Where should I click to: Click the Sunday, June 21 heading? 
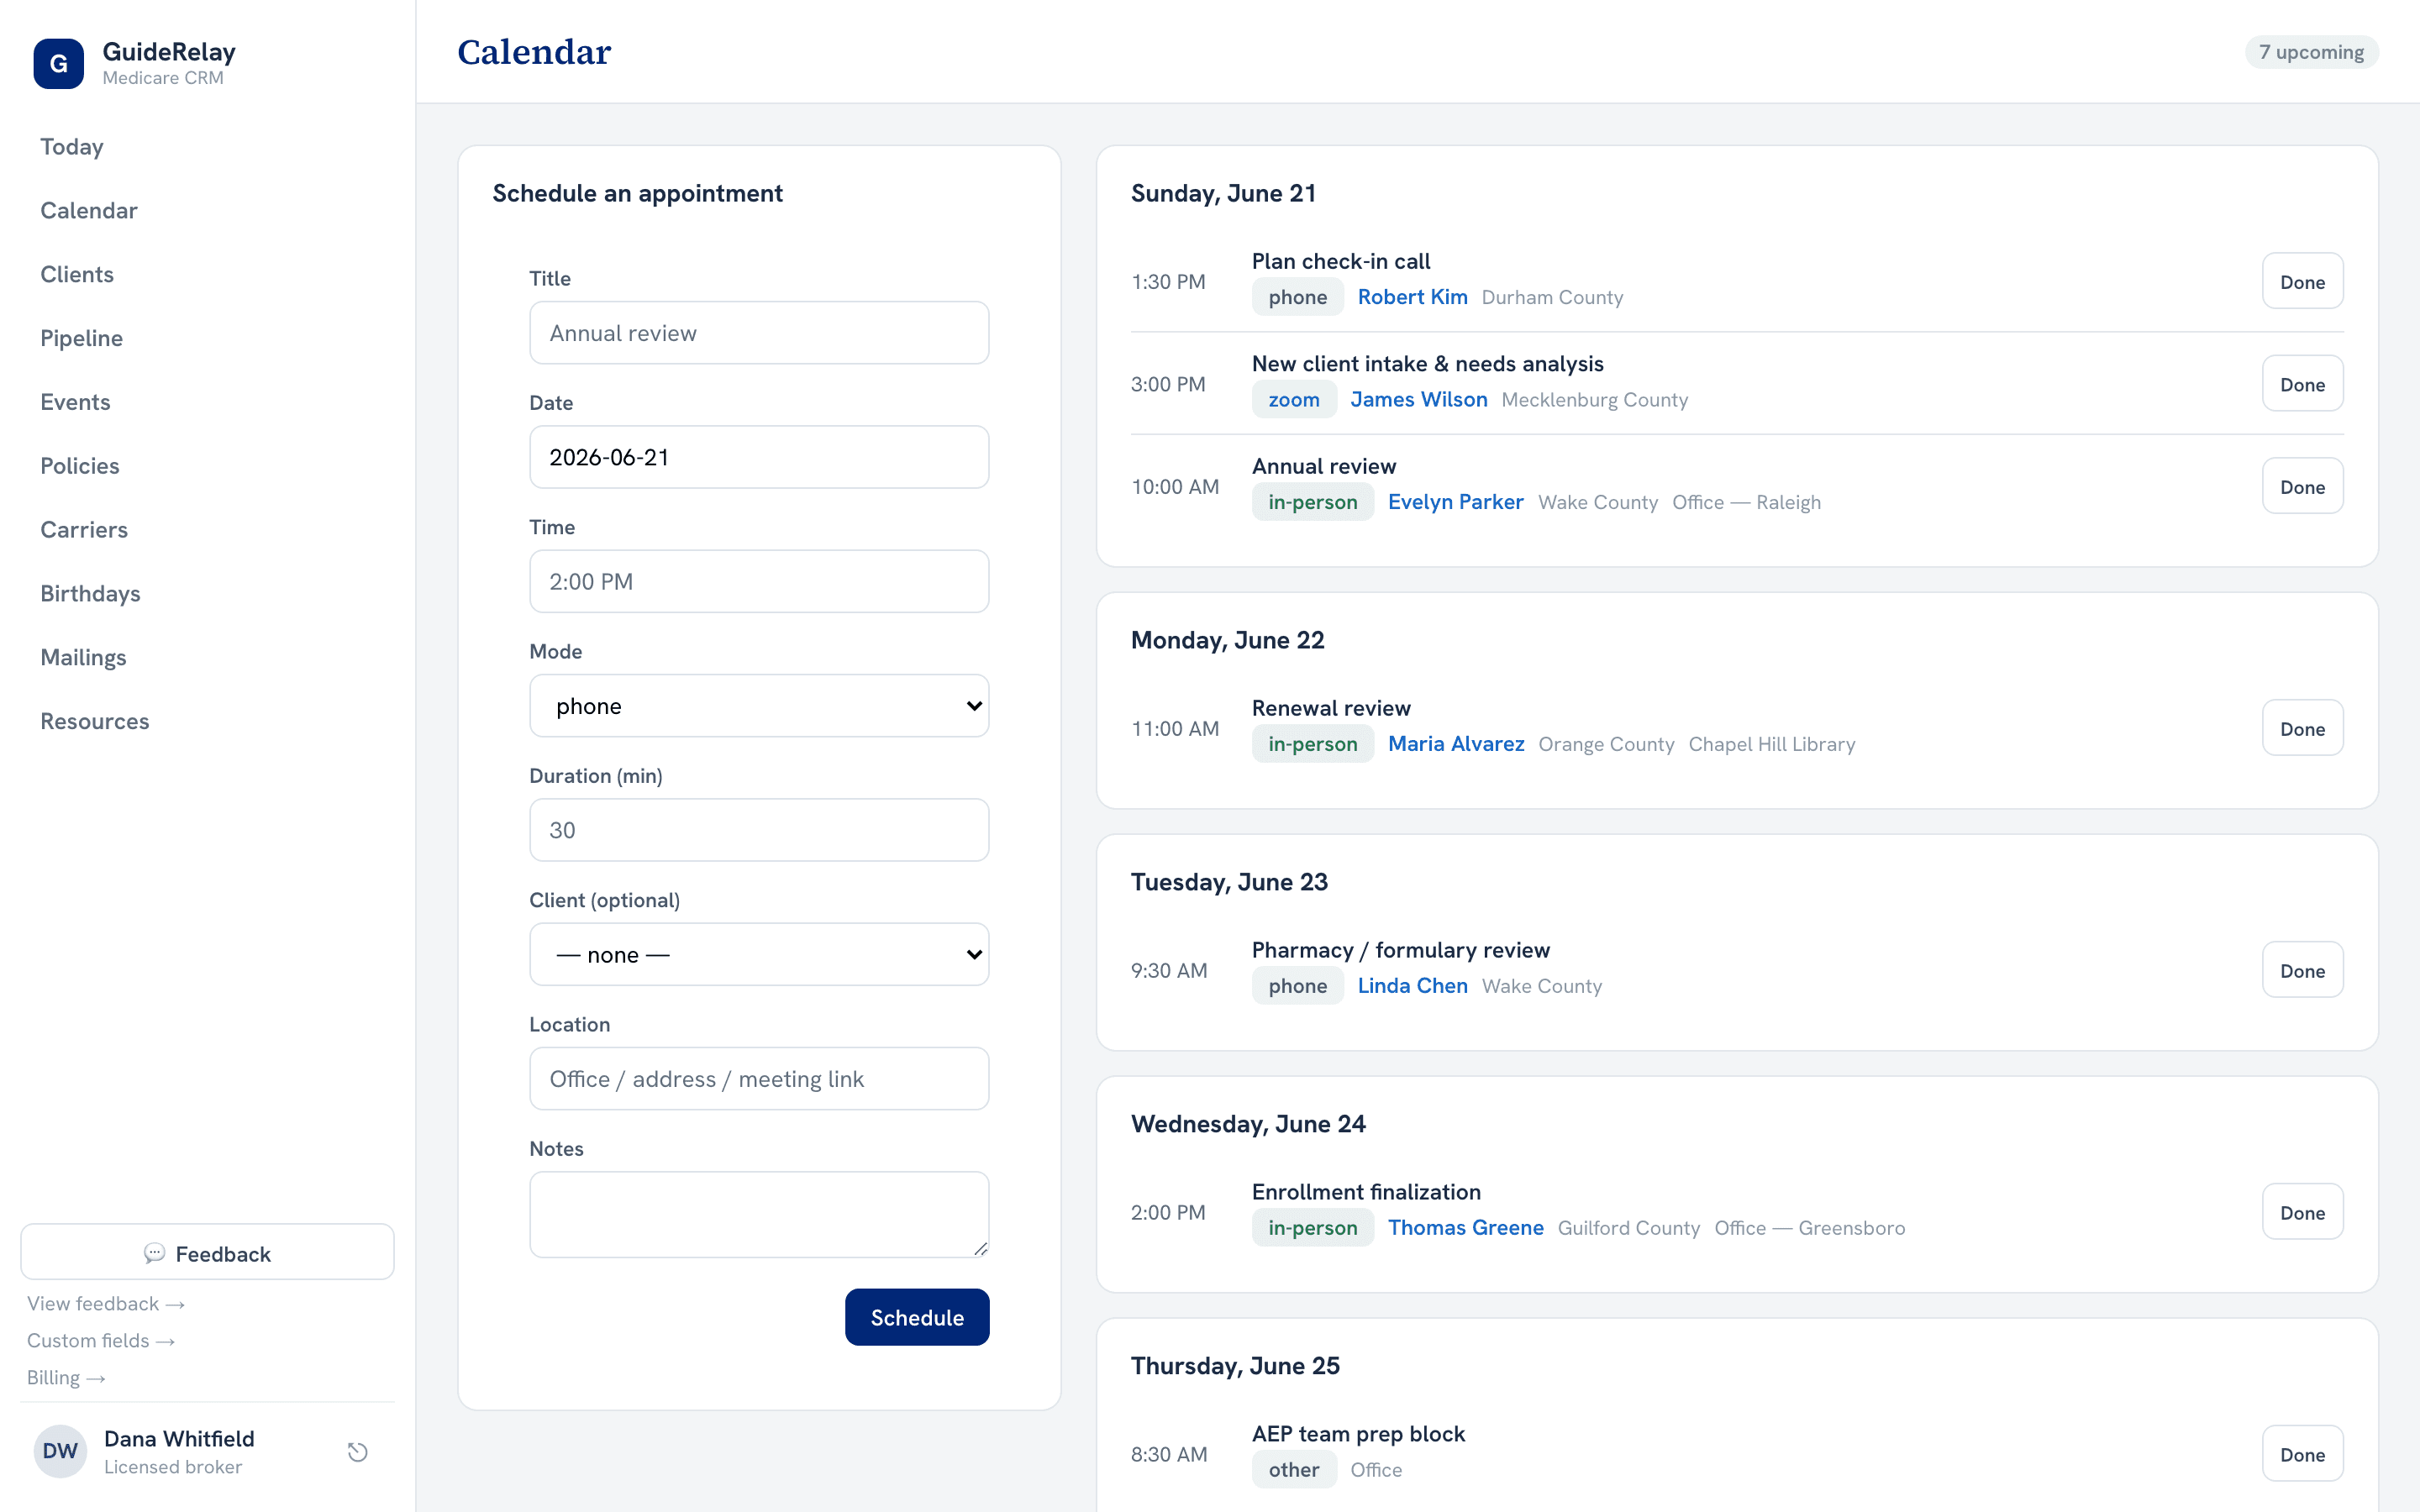[1223, 194]
